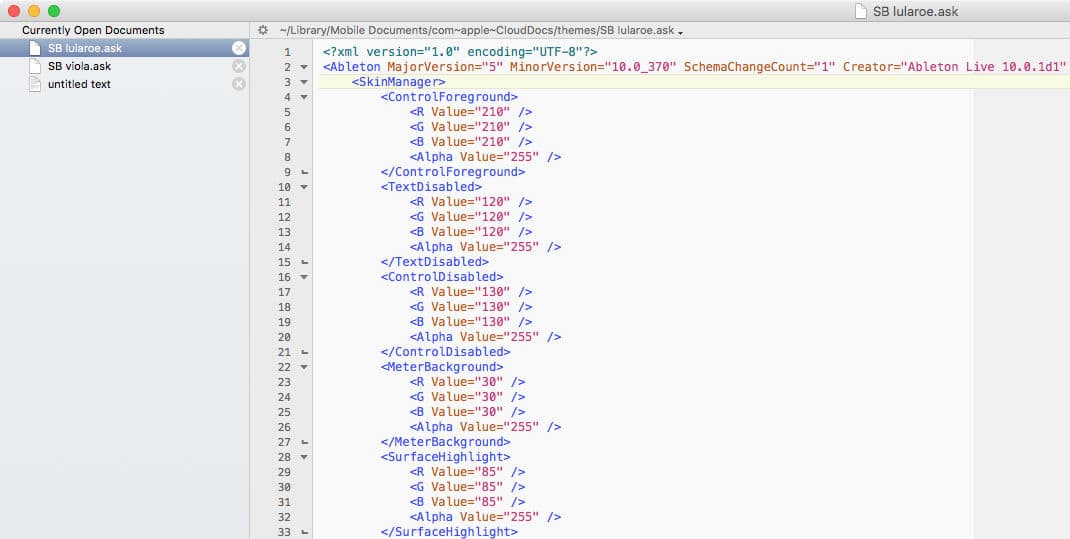Click the SB viola.ask file icon in sidebar

35,66
